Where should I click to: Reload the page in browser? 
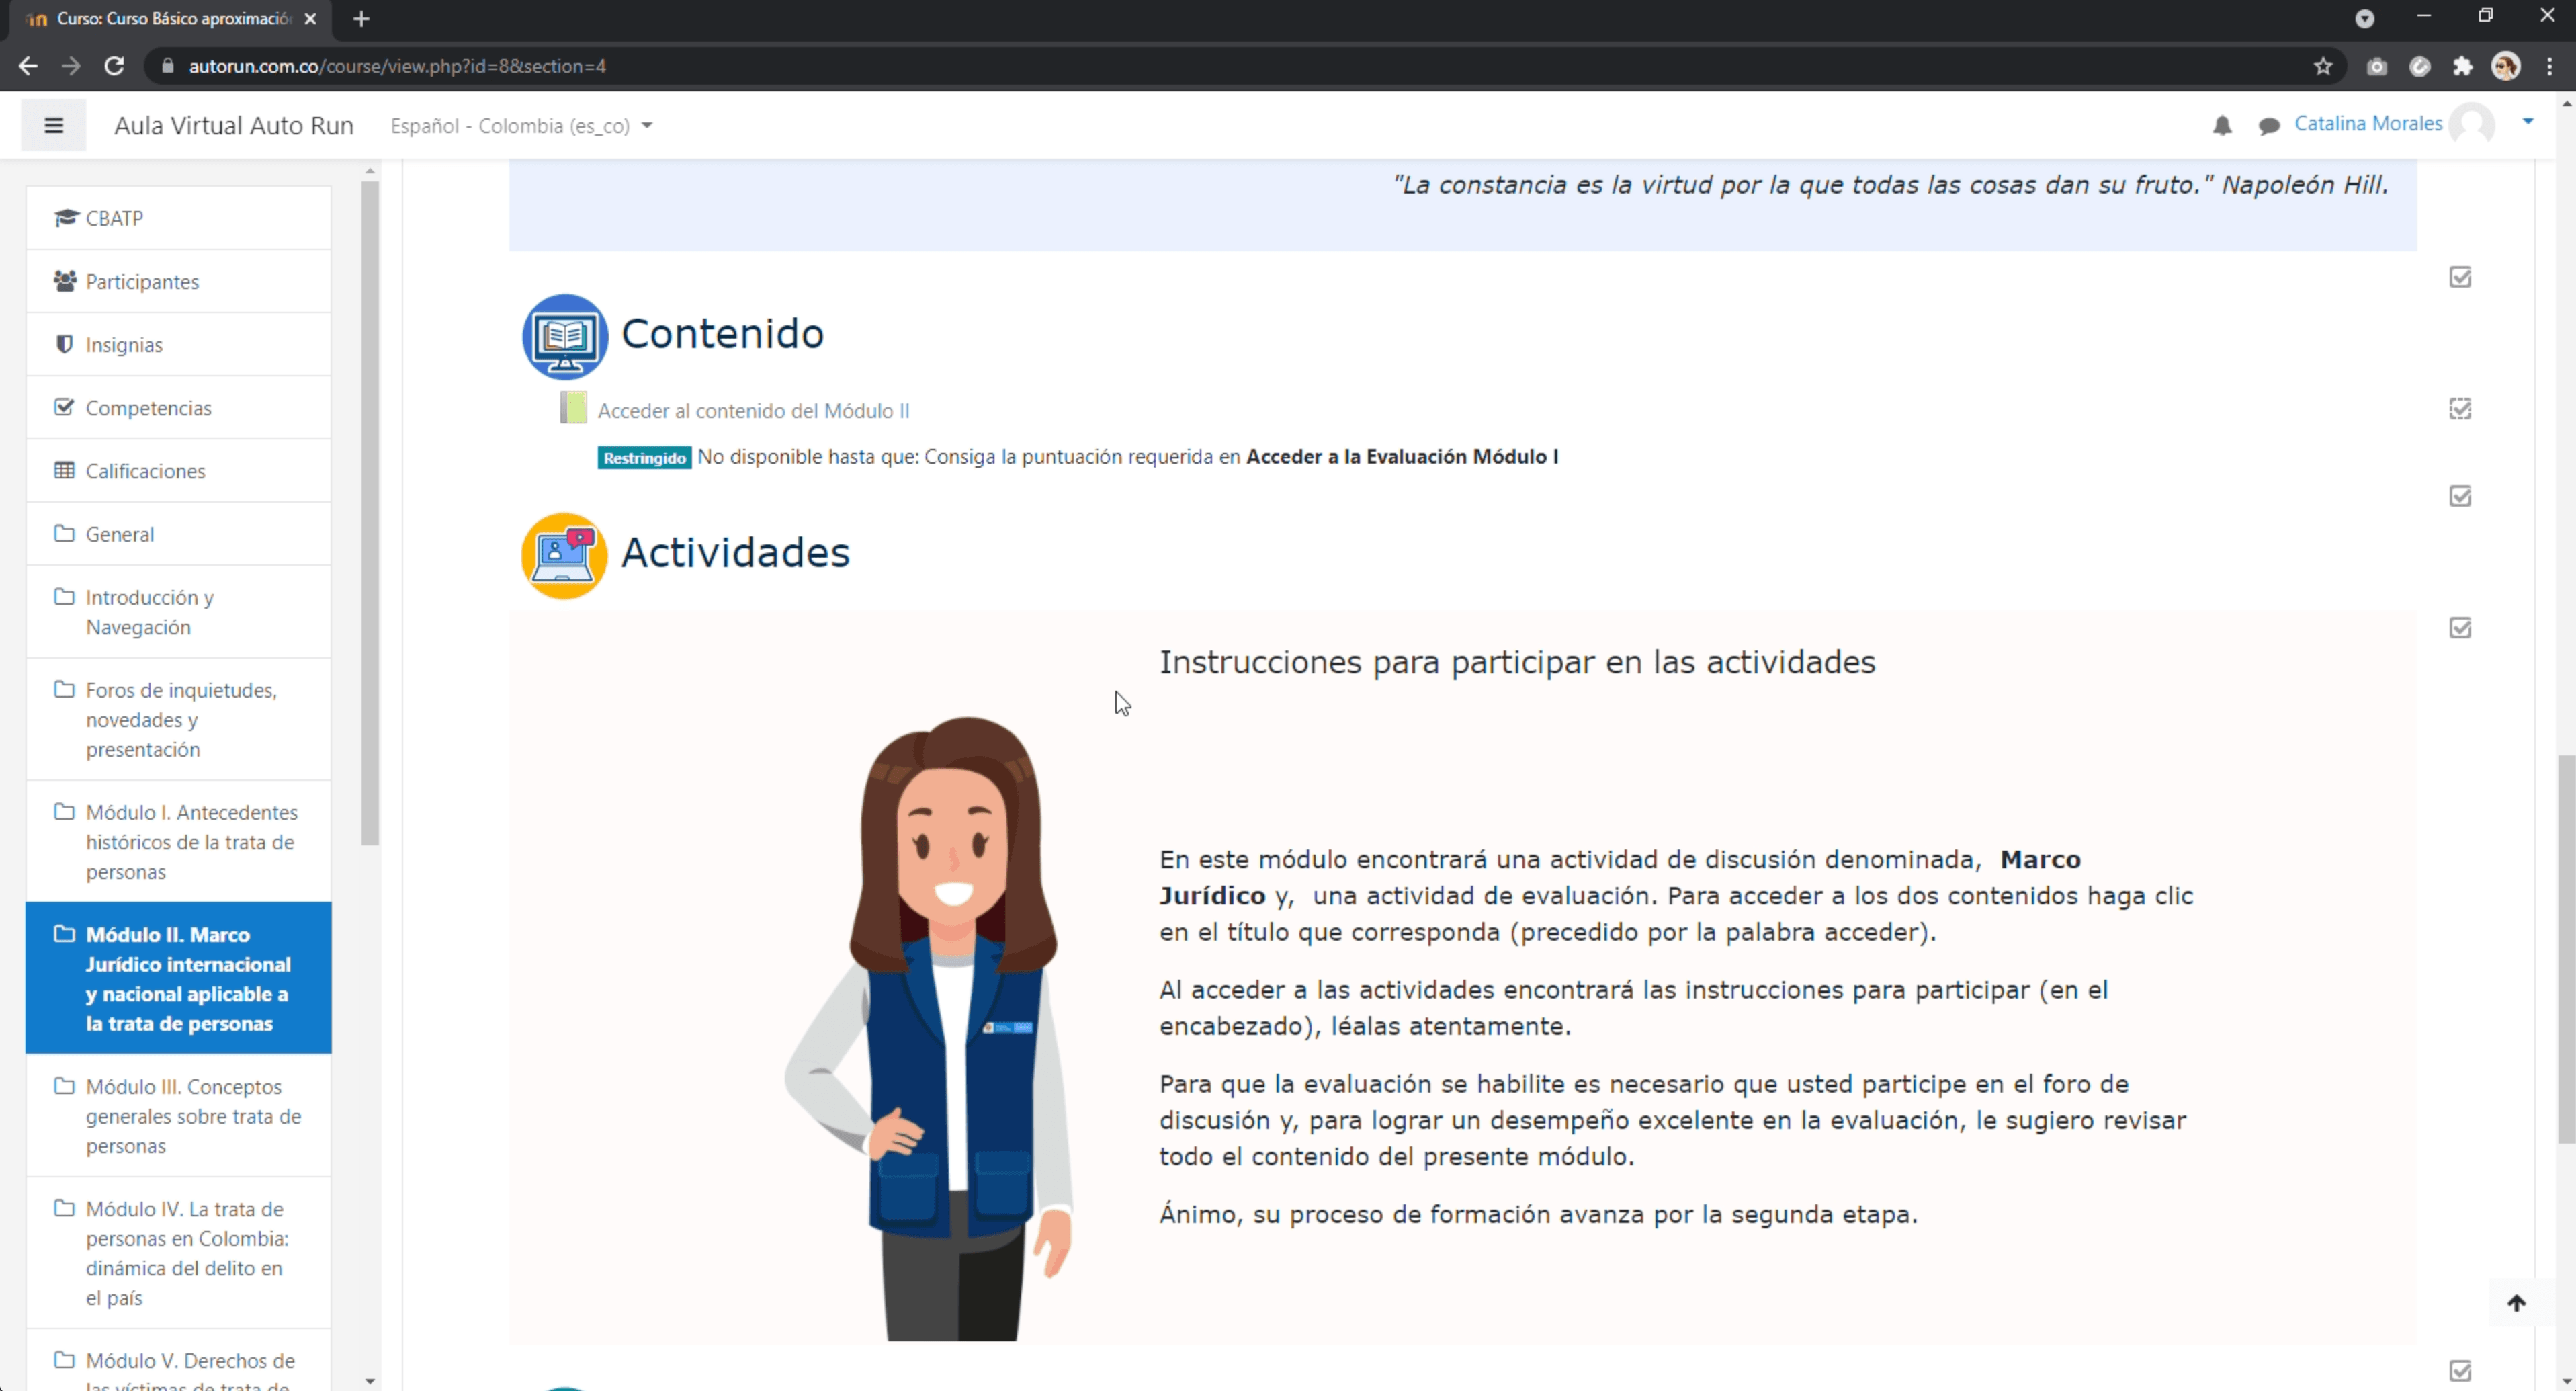[114, 66]
